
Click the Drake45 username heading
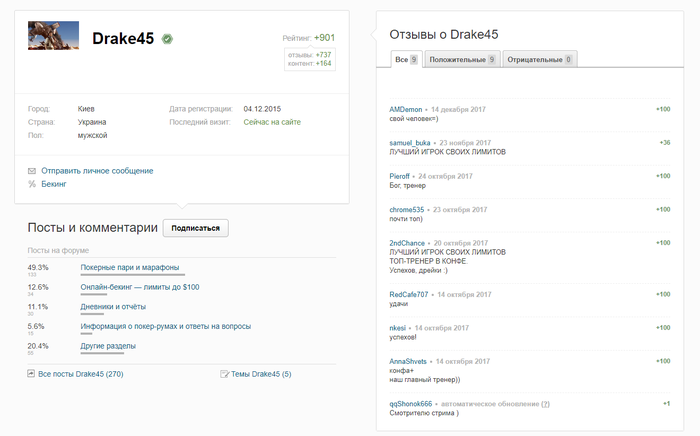123,39
